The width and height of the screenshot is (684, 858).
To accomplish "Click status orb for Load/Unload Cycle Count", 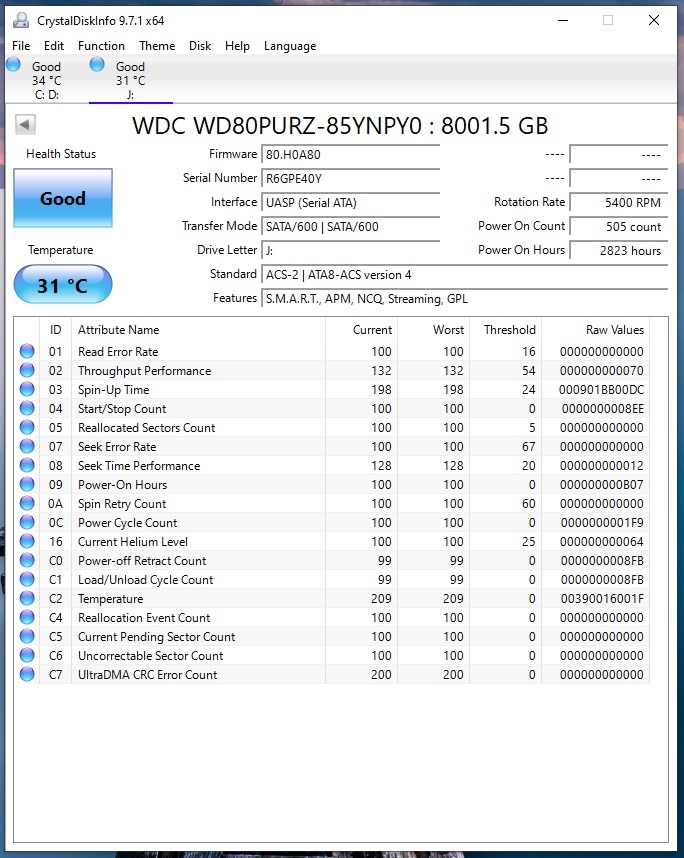I will click(x=27, y=579).
